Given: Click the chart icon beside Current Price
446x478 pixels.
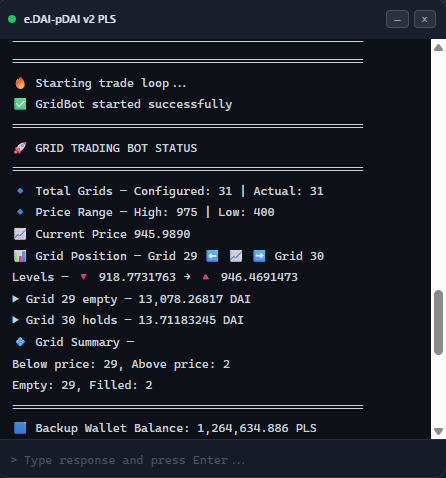Looking at the screenshot, I should [x=20, y=234].
